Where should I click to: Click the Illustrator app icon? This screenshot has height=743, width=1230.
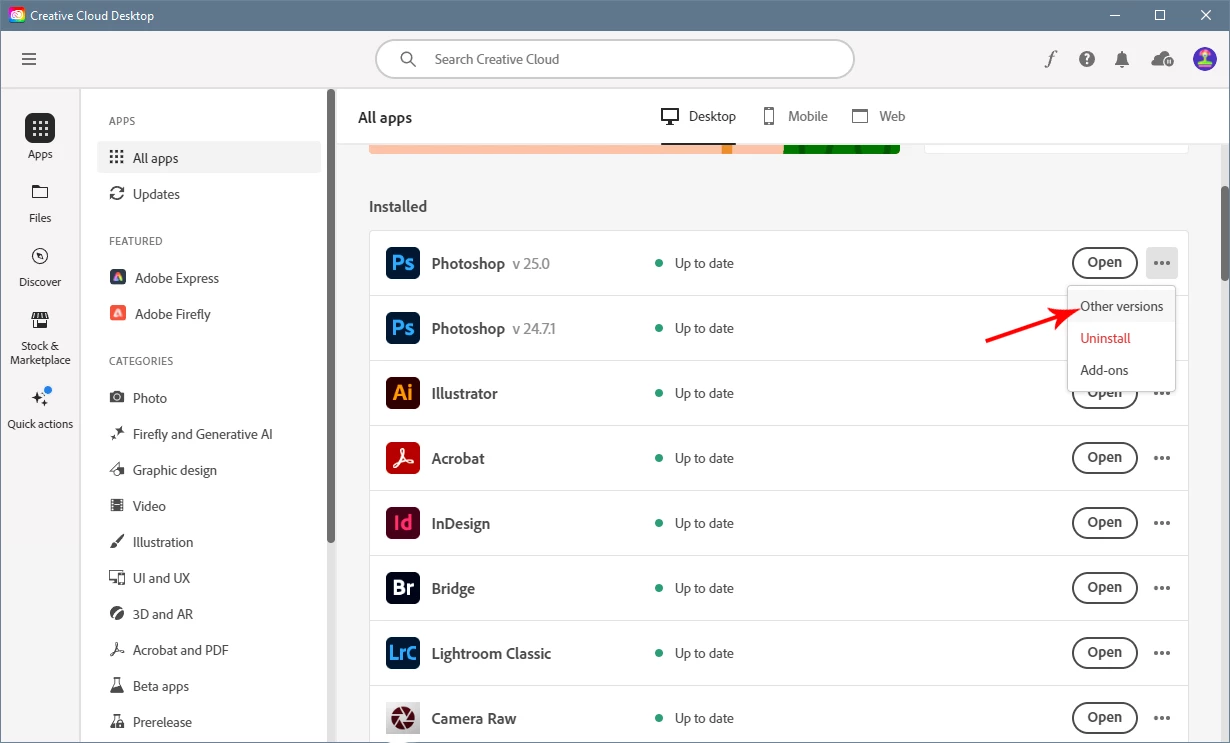pos(403,393)
